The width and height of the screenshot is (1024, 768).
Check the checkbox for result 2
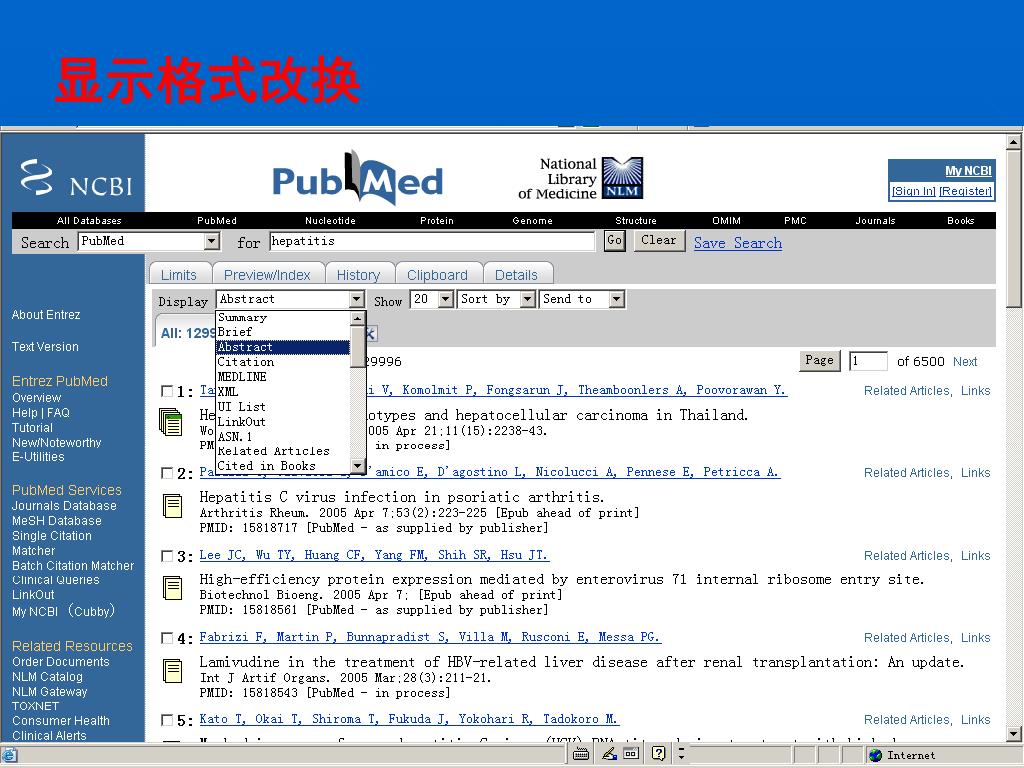coord(167,473)
